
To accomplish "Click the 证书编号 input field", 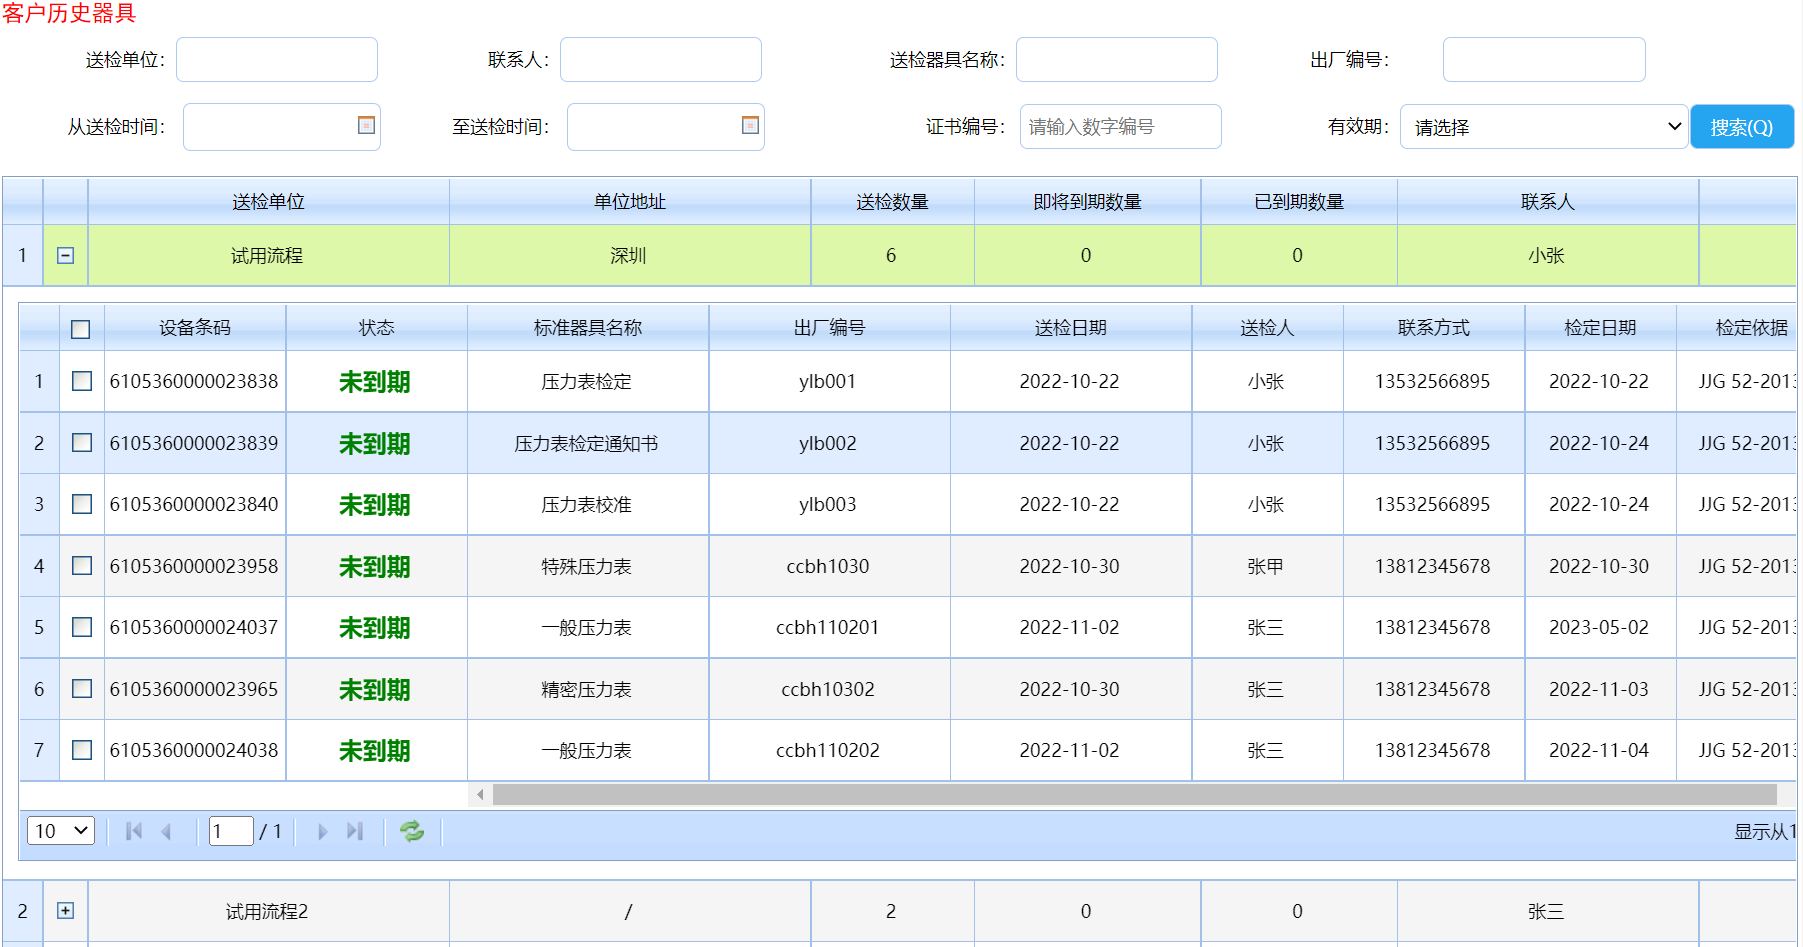I will (x=1120, y=127).
